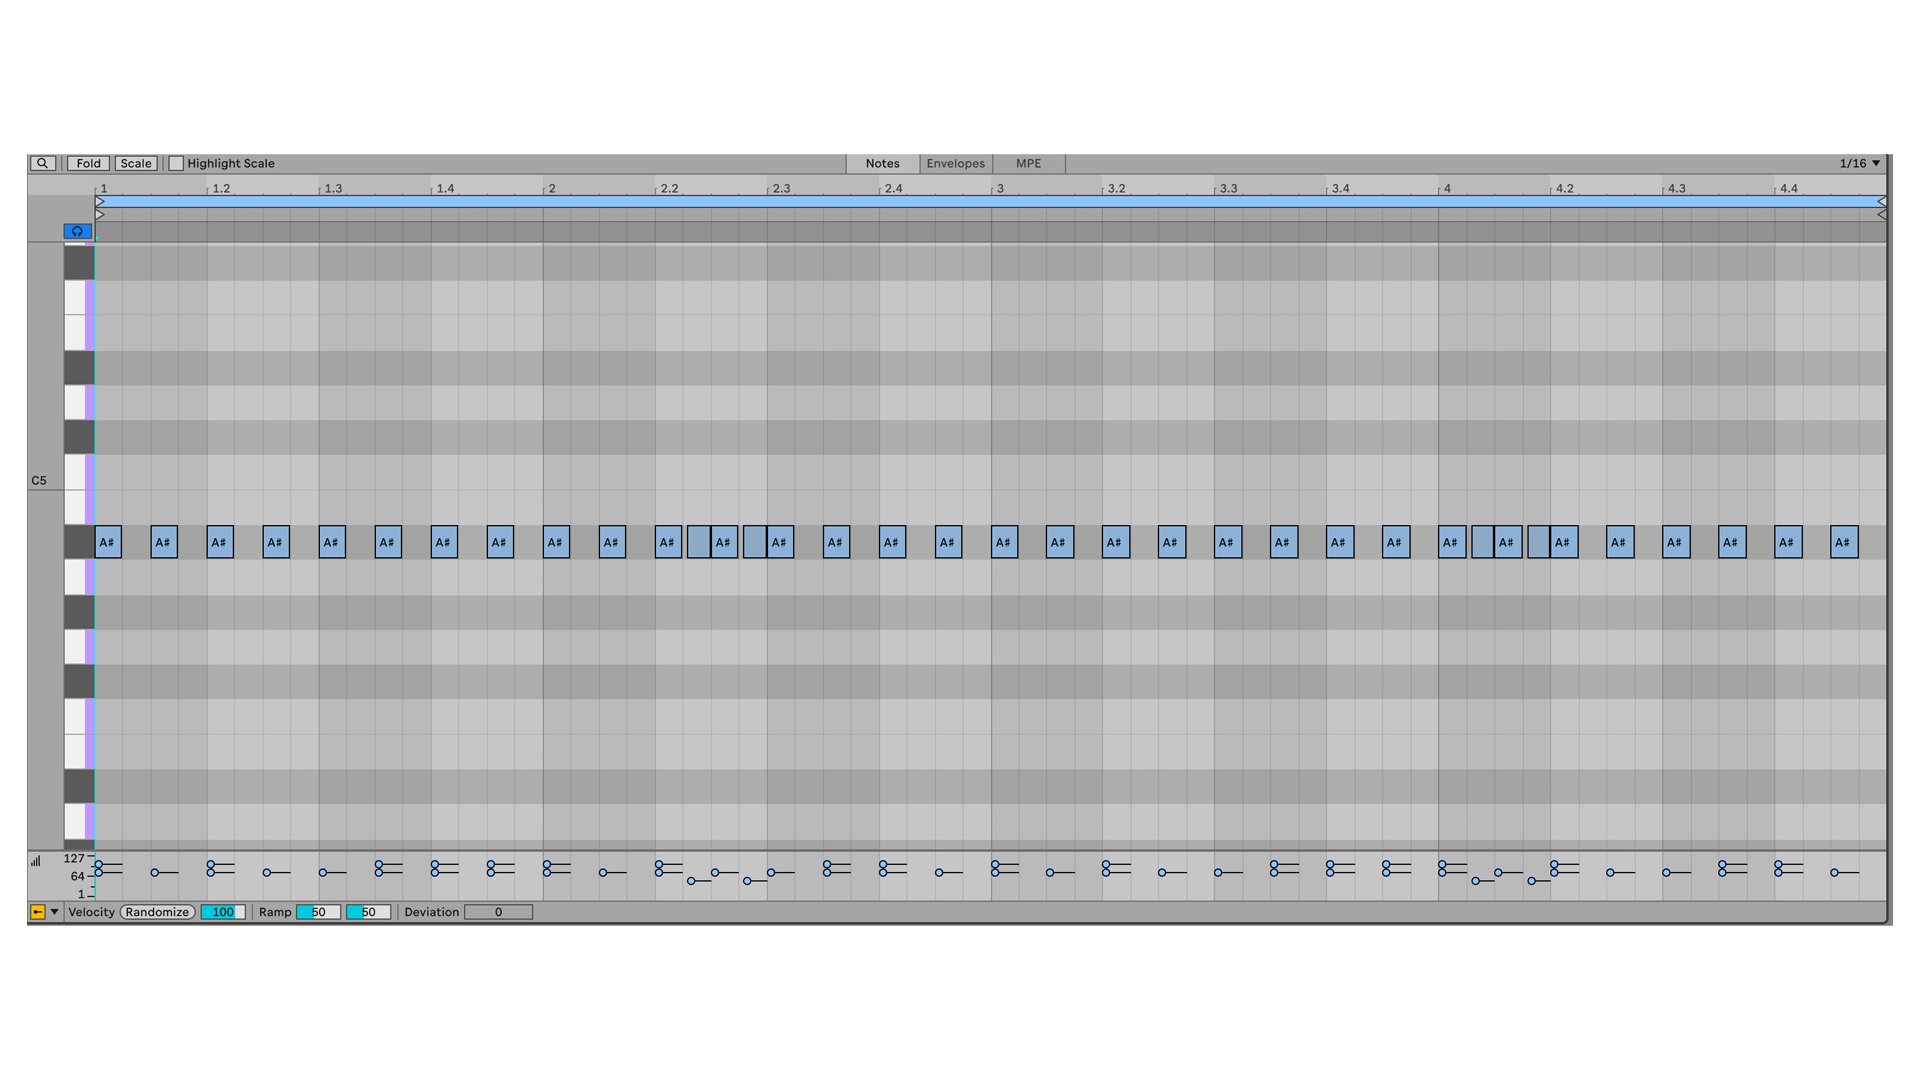The width and height of the screenshot is (1920, 1080).
Task: Click ruler position 2.3
Action: click(781, 188)
